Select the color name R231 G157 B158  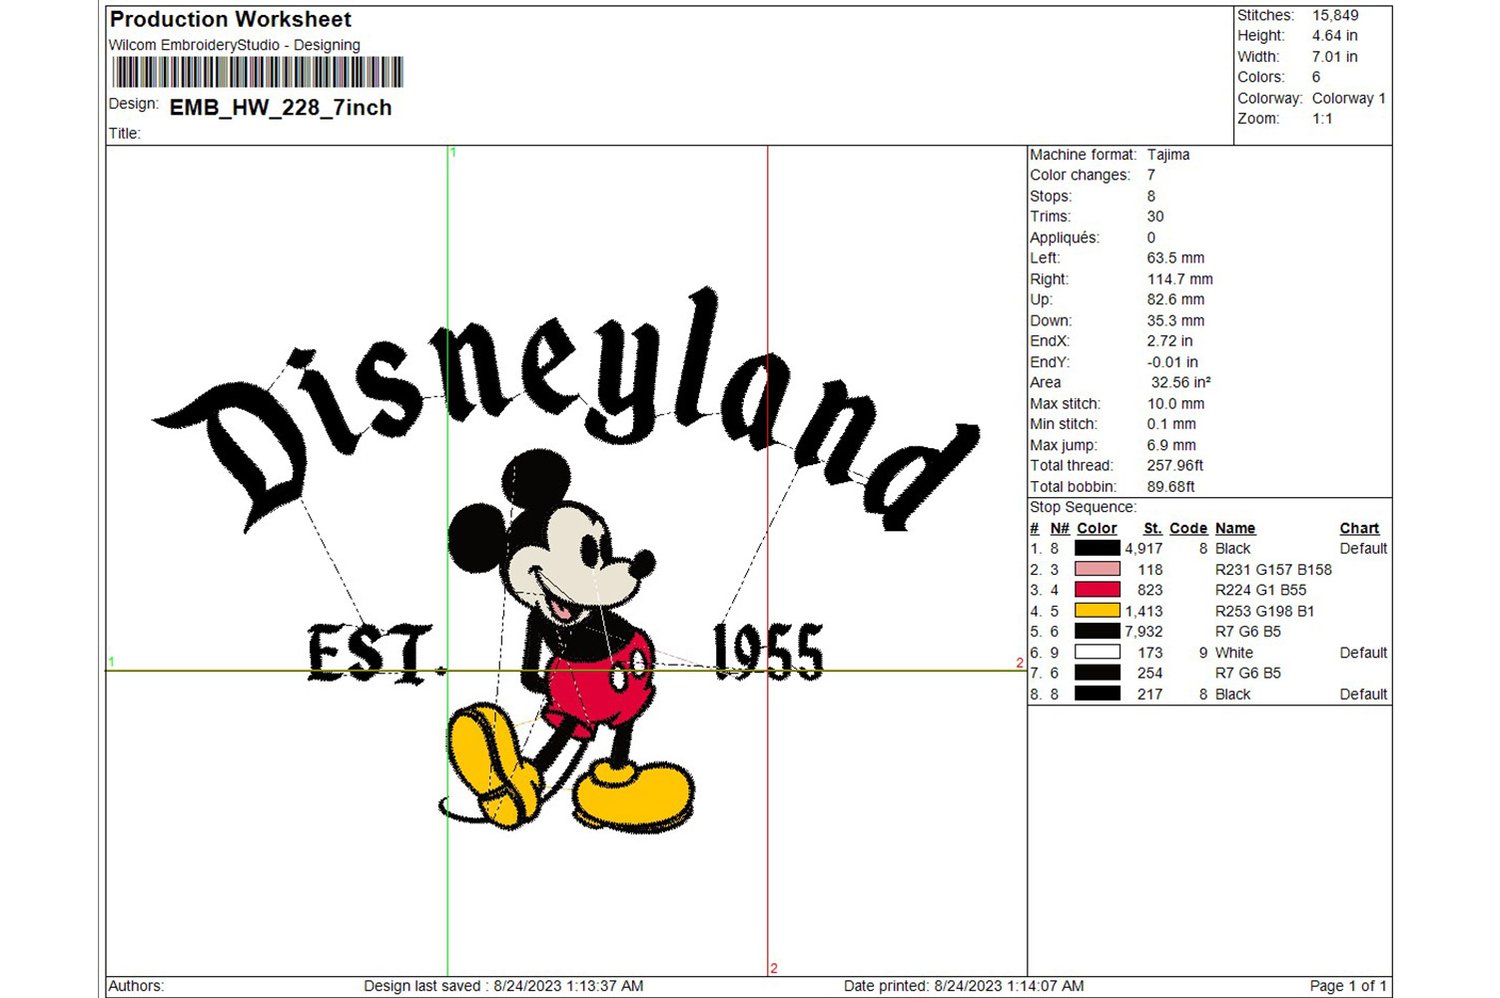(1273, 570)
